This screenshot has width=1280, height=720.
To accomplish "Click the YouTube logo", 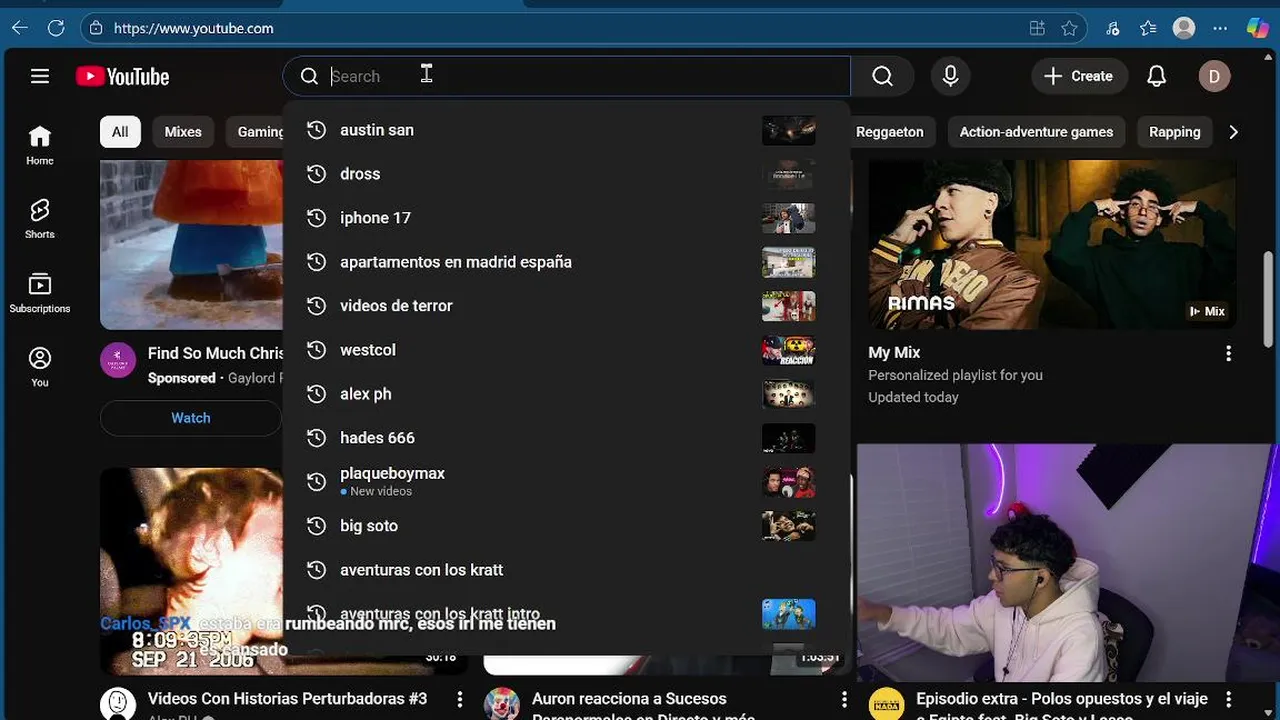I will [123, 76].
